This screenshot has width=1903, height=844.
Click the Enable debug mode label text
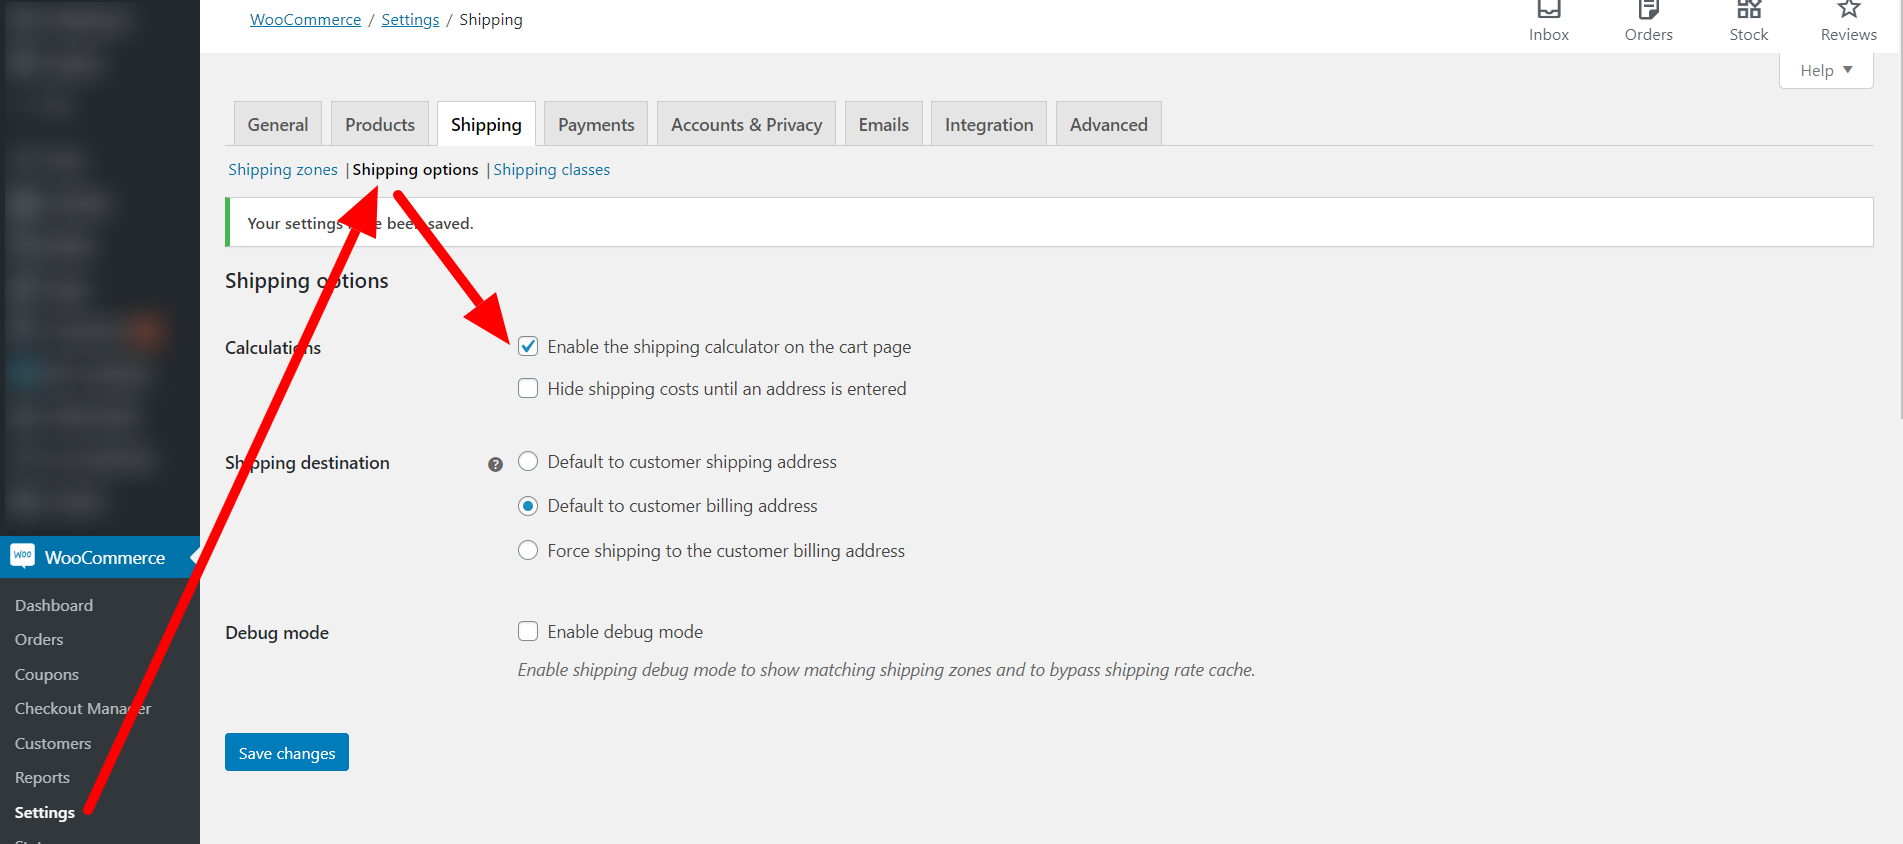625,631
